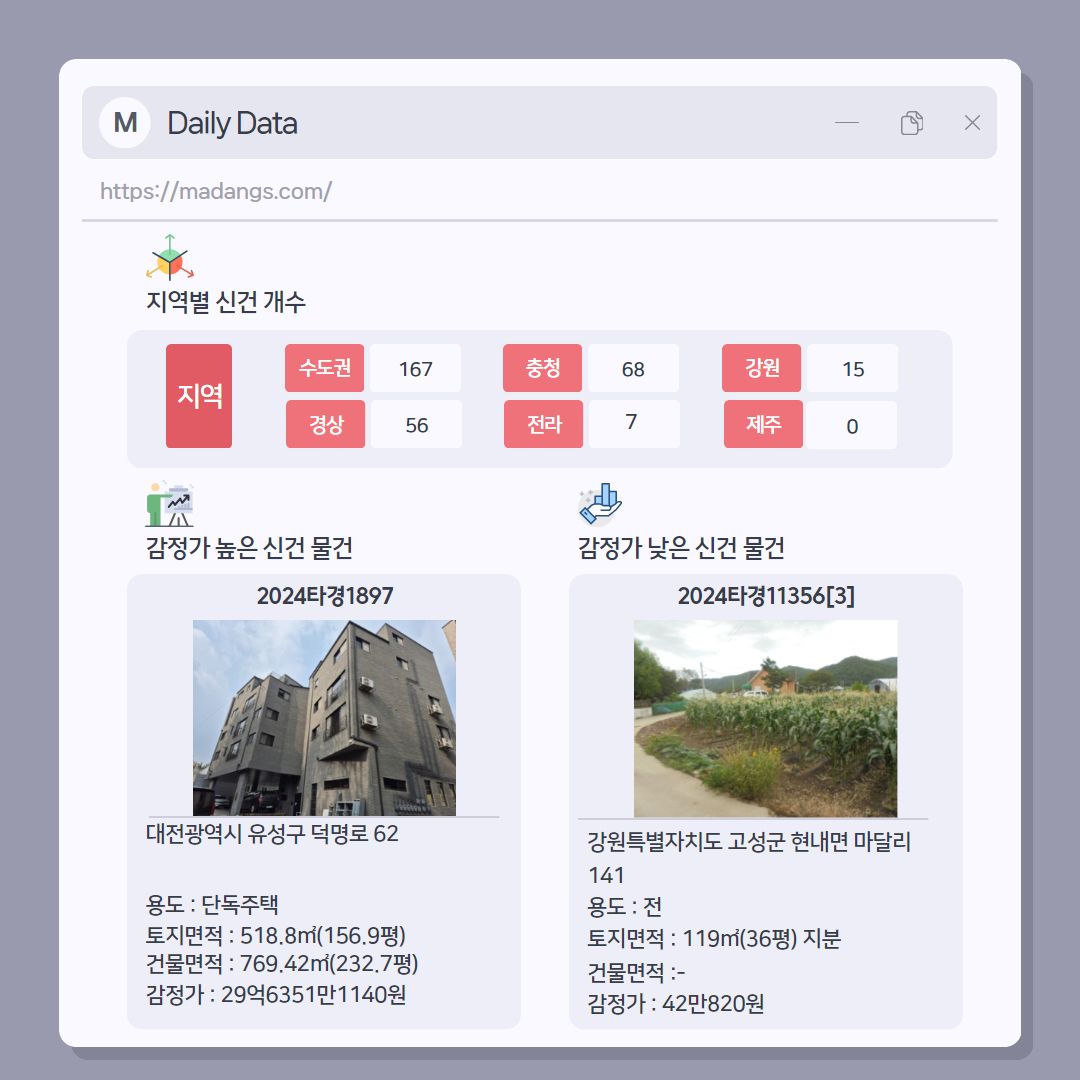Click 용도 : 단독주택 line
Viewport: 1080px width, 1080px height.
[212, 904]
